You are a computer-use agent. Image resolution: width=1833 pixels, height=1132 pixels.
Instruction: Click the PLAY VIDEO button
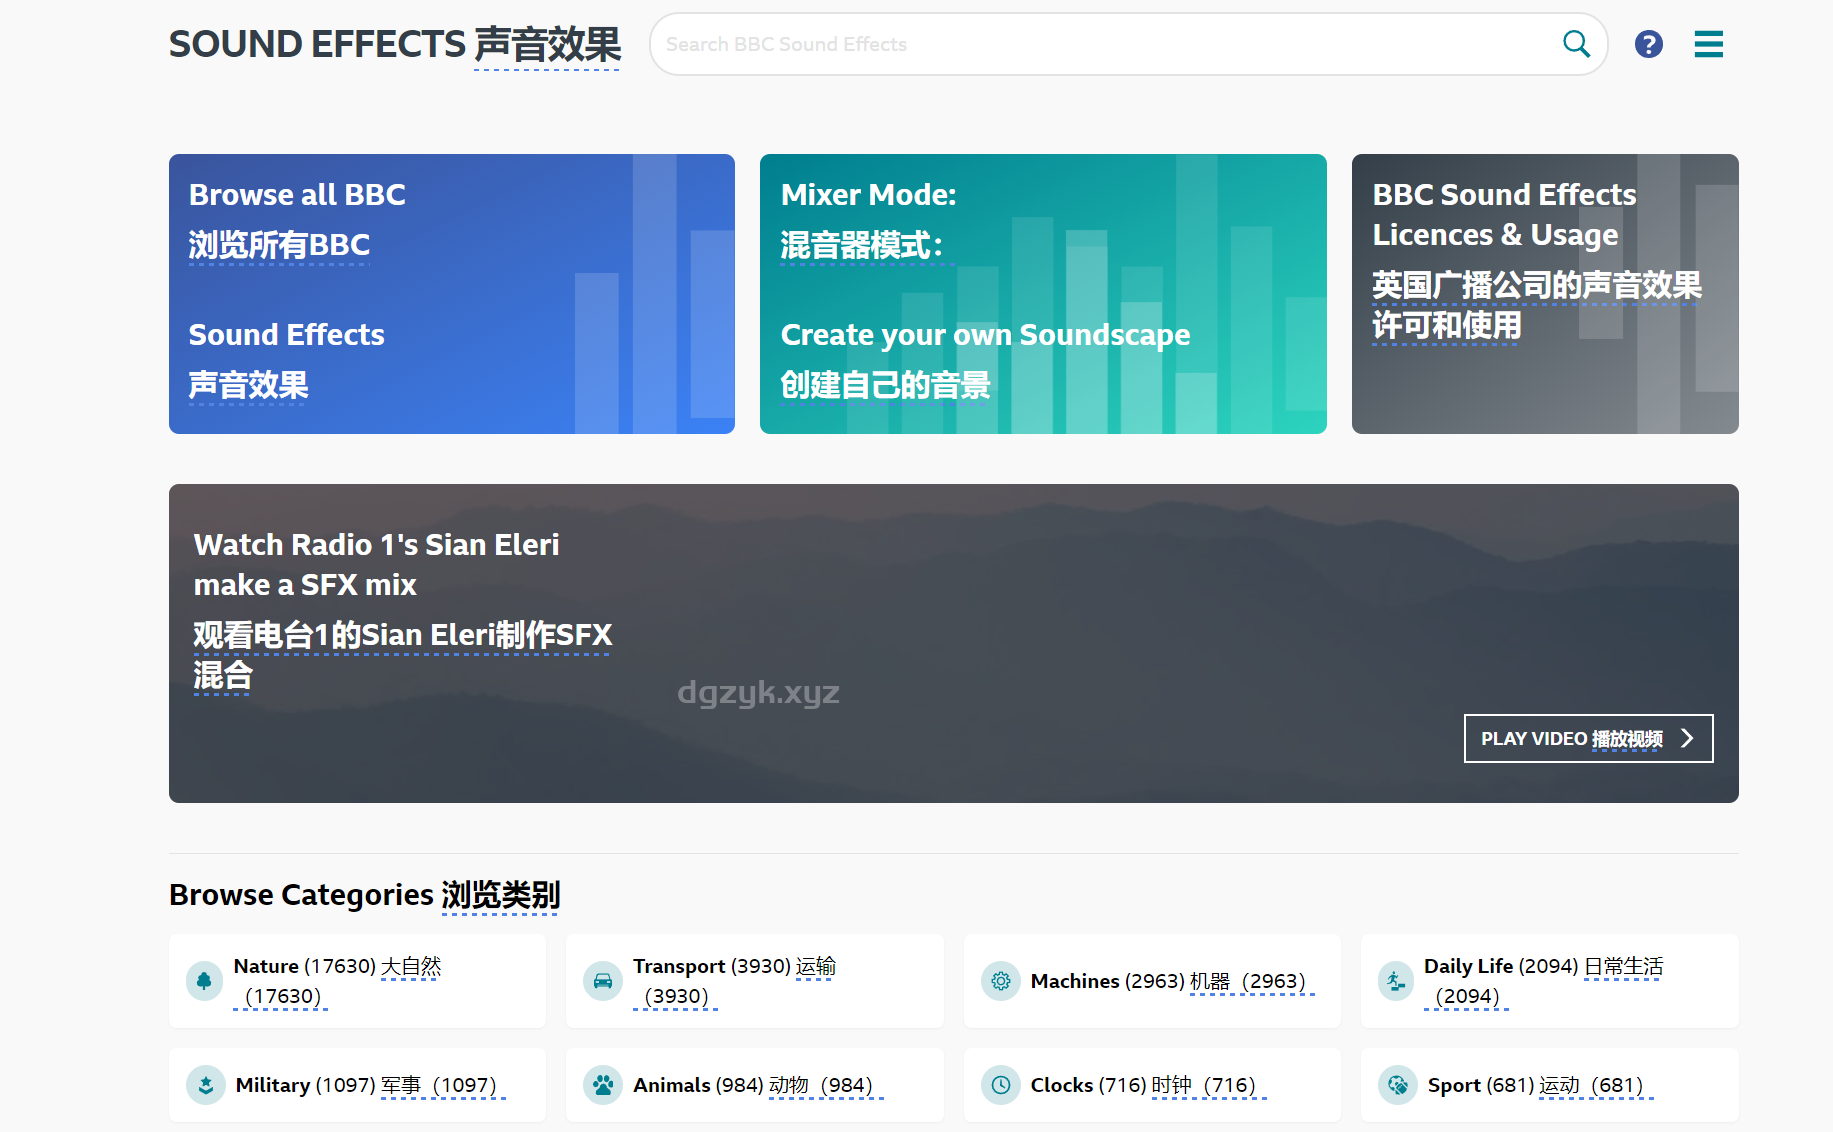(1588, 738)
